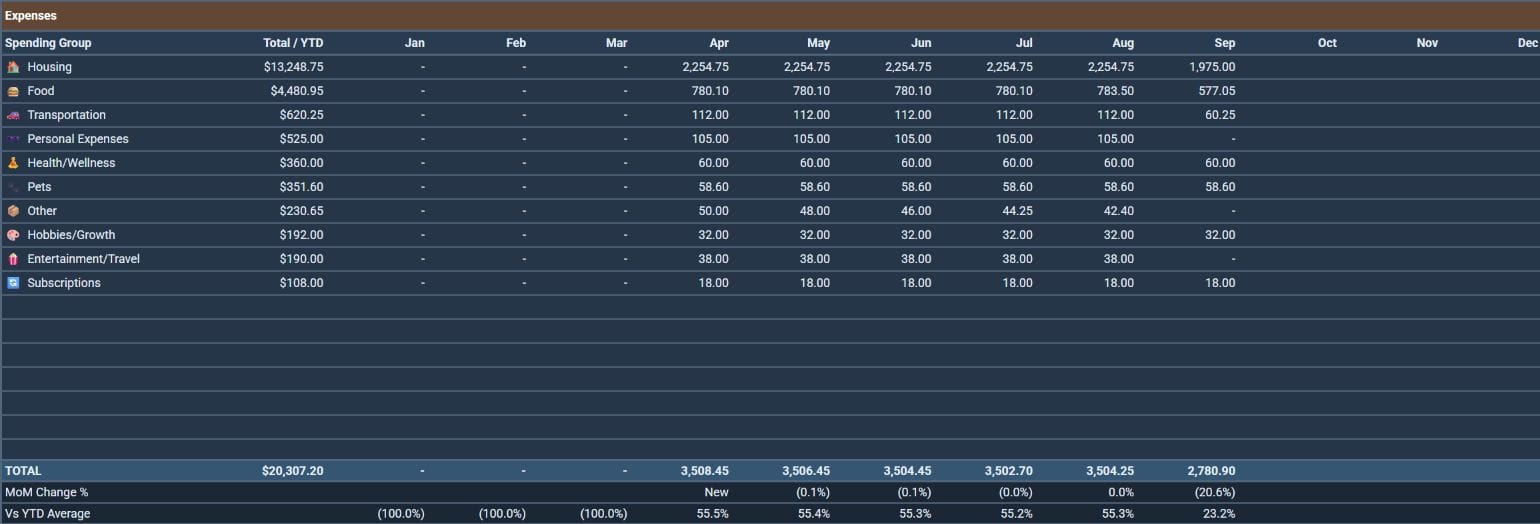Viewport: 1540px width, 524px height.
Task: Select the Mar column header
Action: click(x=617, y=43)
